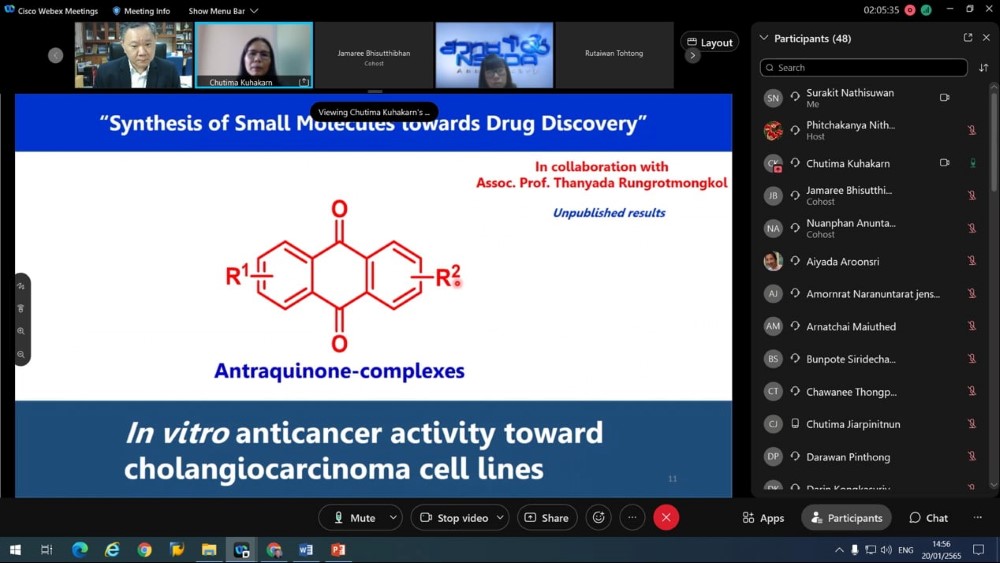The image size is (1000, 563).
Task: Open the reactions emoji button
Action: (599, 518)
